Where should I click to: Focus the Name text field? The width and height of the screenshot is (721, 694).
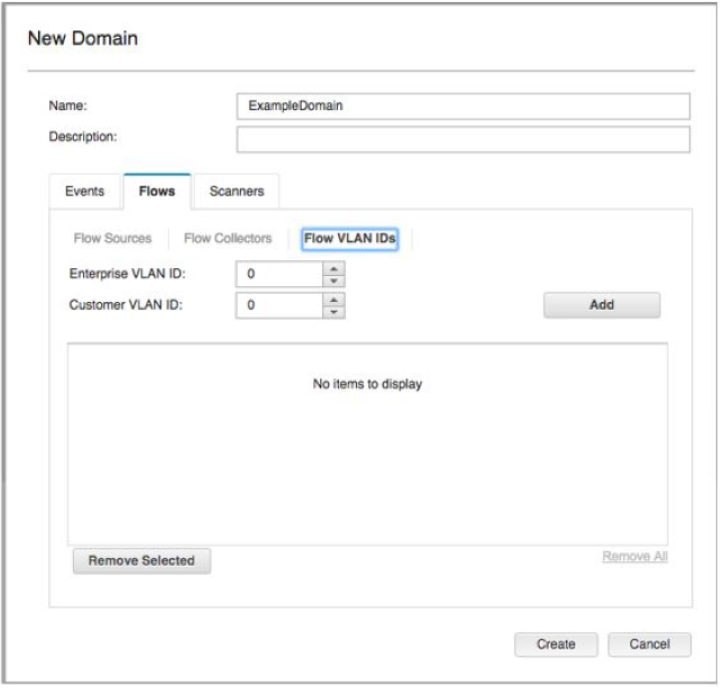463,106
